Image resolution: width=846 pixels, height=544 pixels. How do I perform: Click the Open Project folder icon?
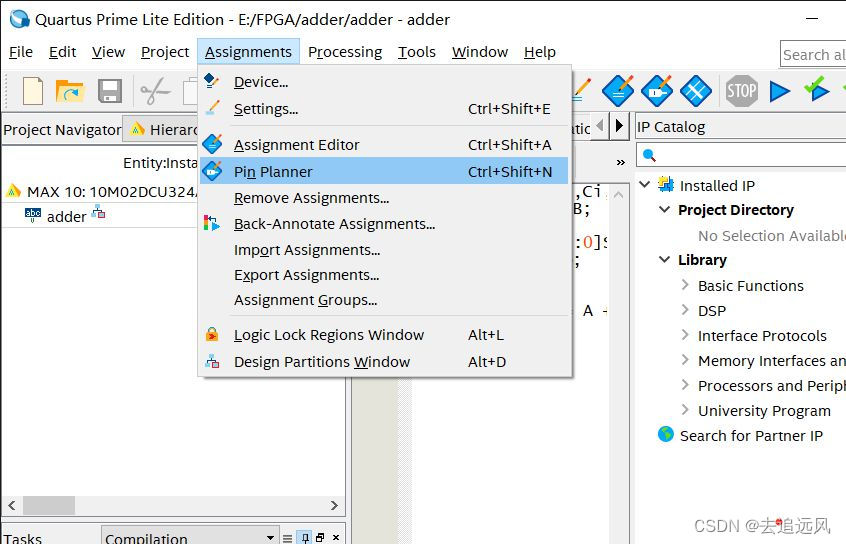[x=70, y=91]
